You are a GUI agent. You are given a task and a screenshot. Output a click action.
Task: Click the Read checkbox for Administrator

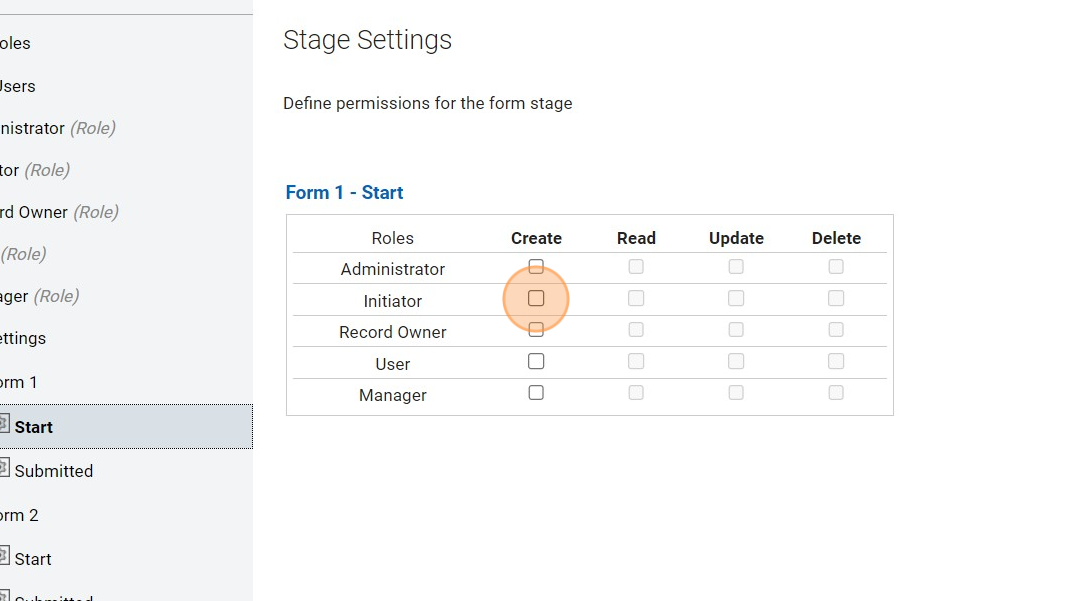(x=636, y=267)
